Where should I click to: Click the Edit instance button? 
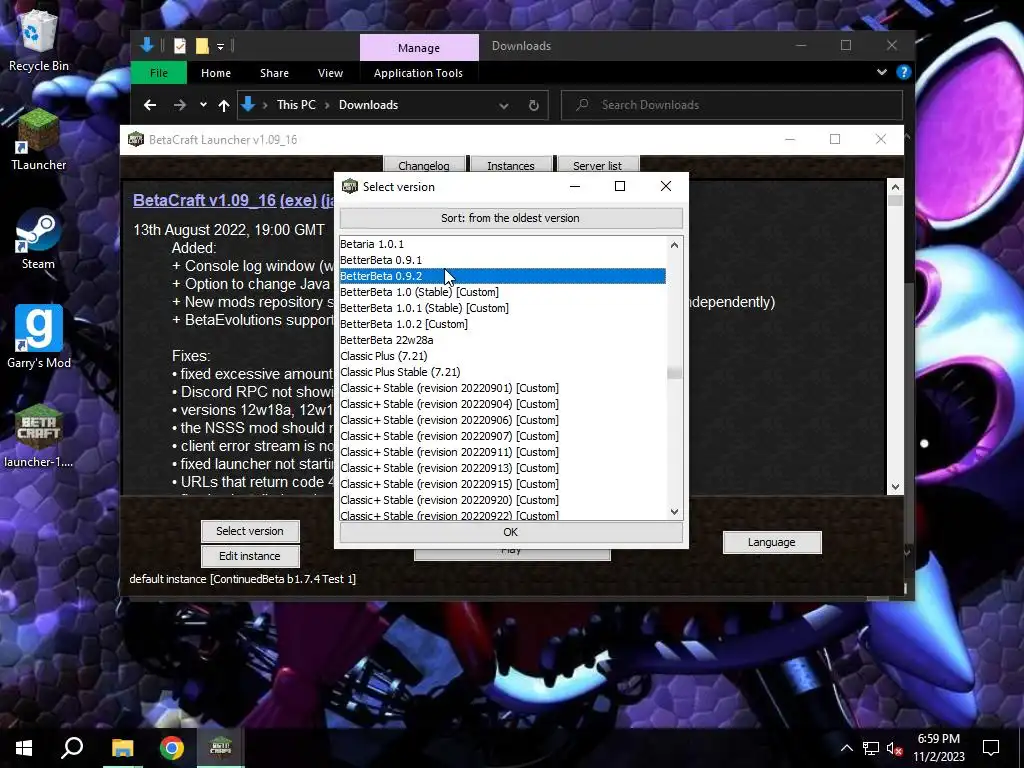[250, 556]
